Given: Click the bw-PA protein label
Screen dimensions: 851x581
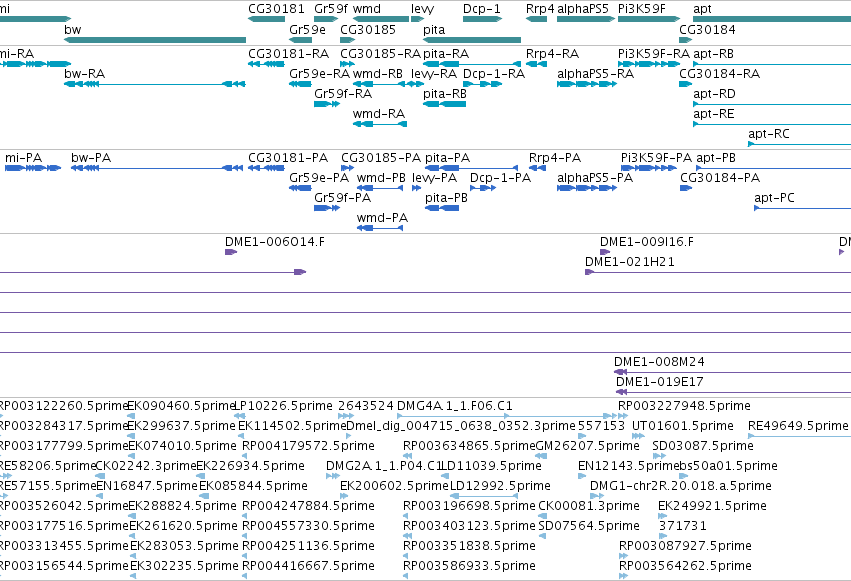Looking at the screenshot, I should pos(91,158).
